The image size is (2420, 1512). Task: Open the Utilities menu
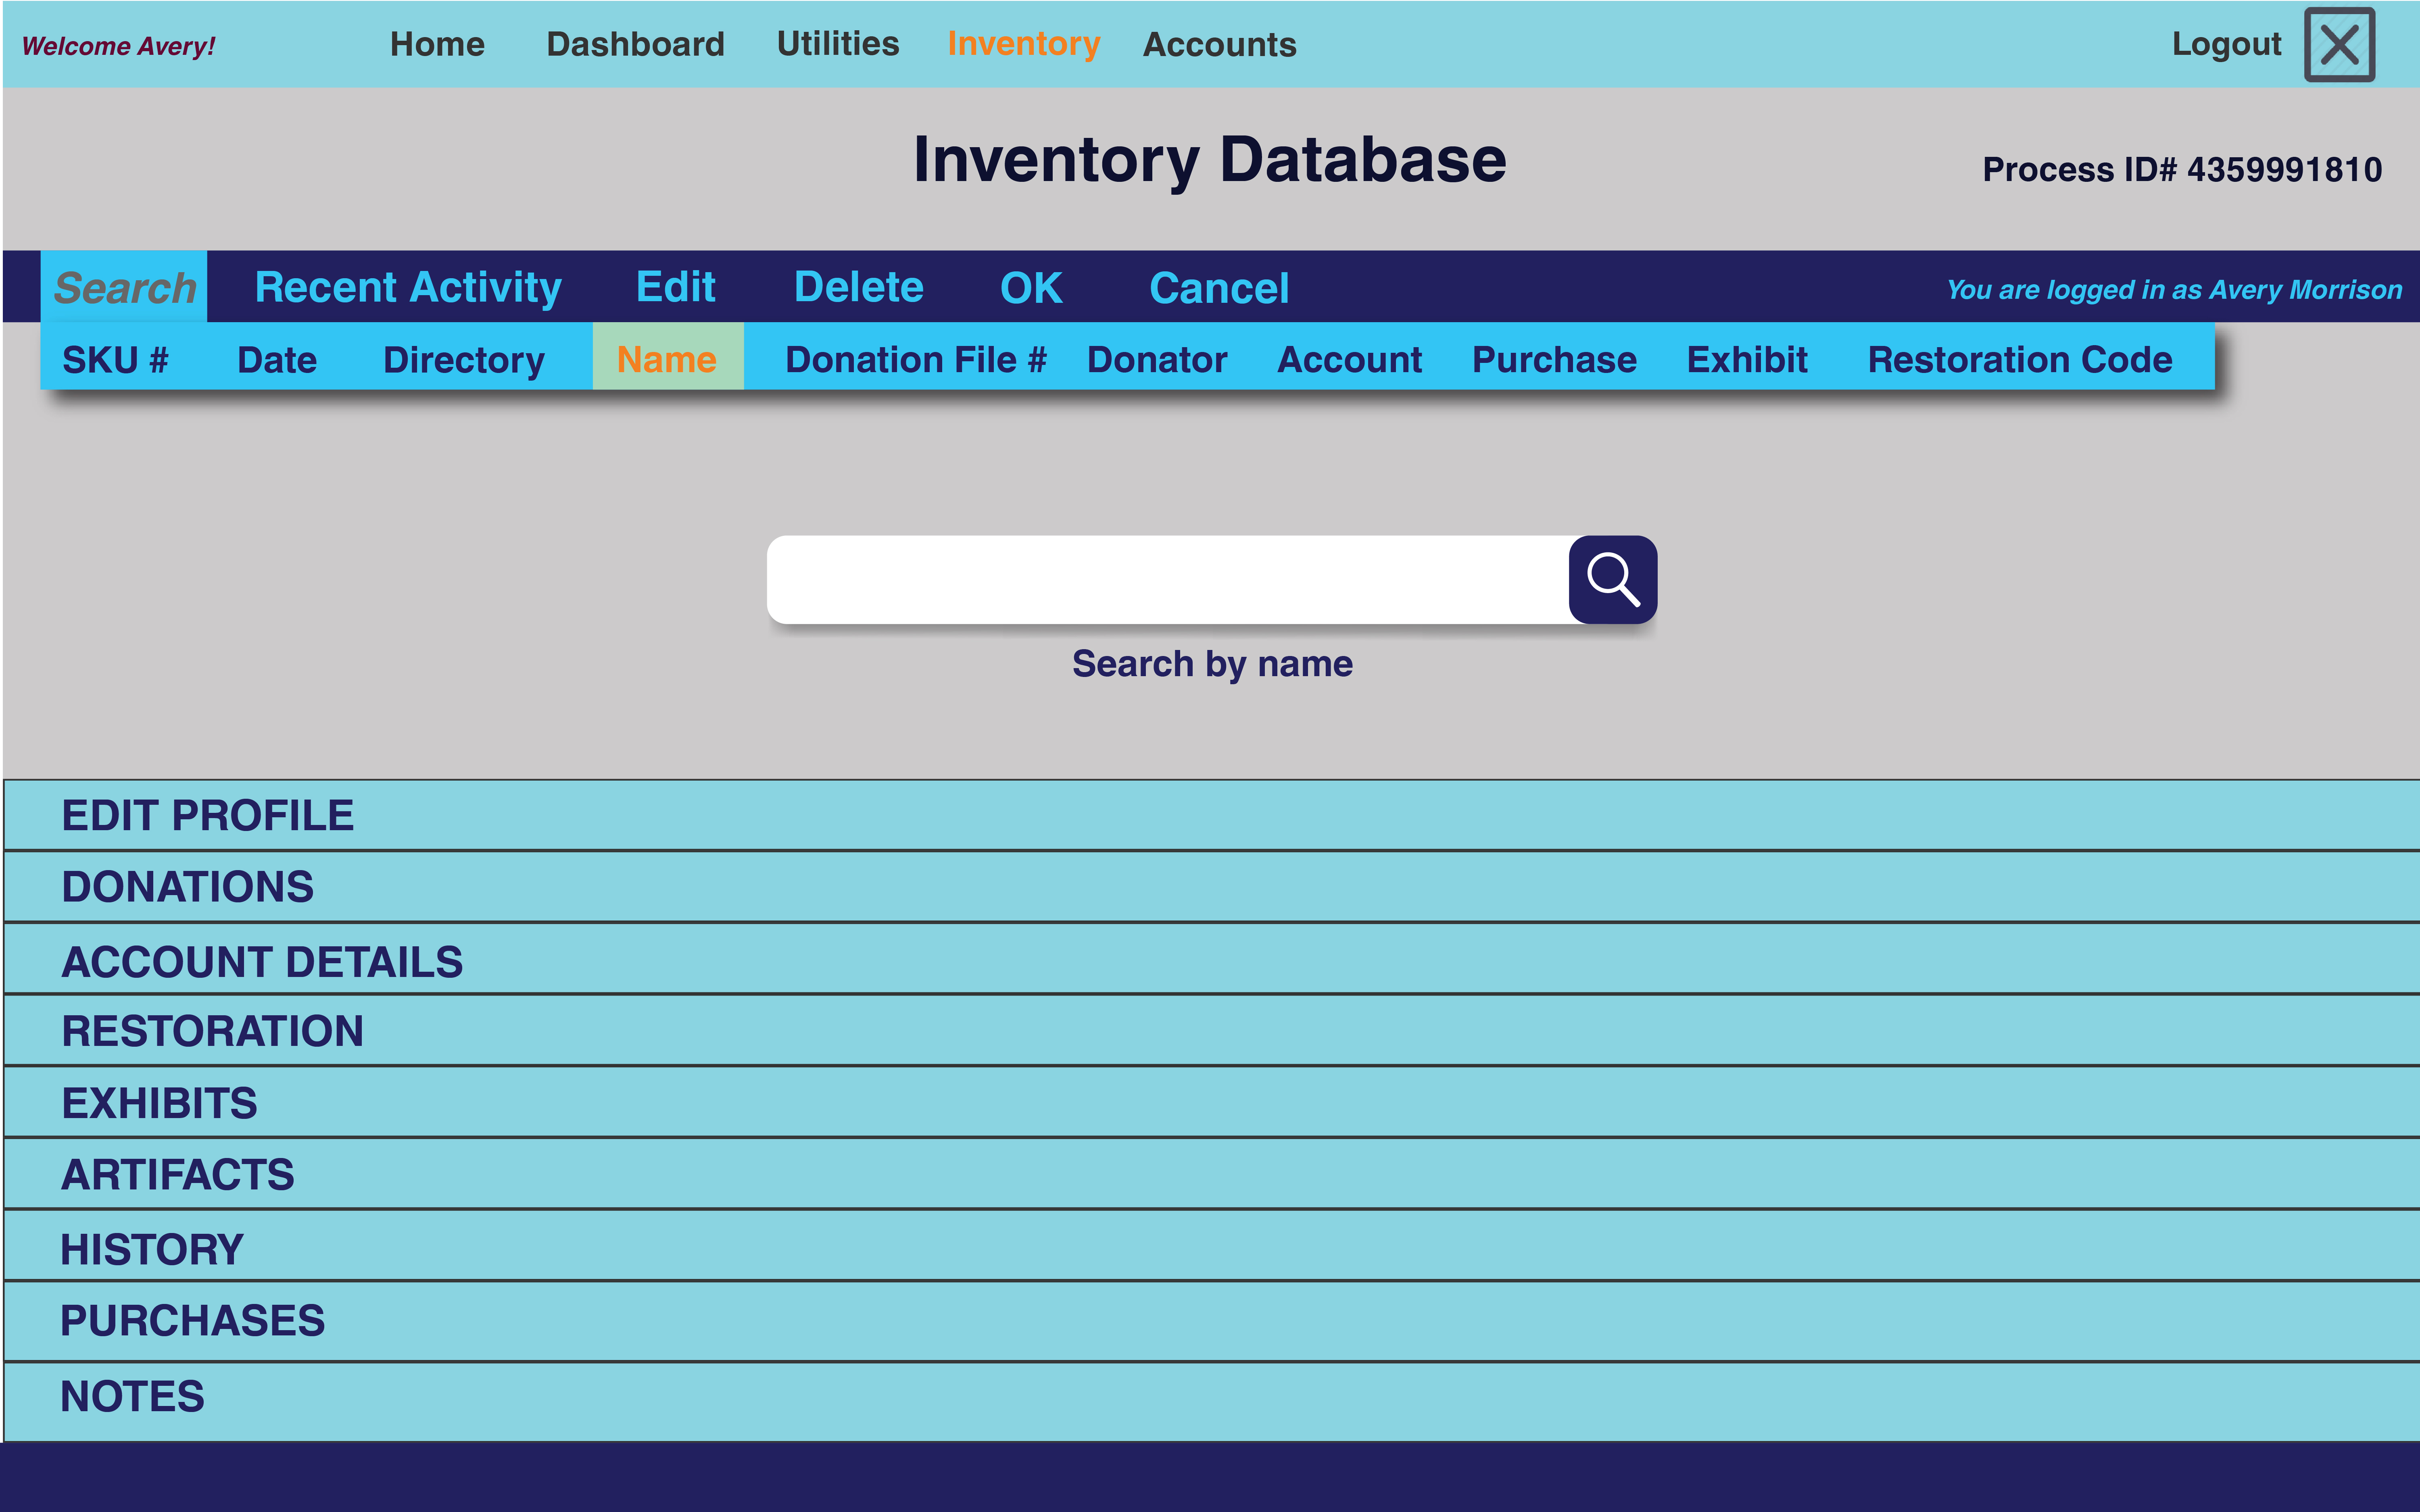click(x=837, y=44)
